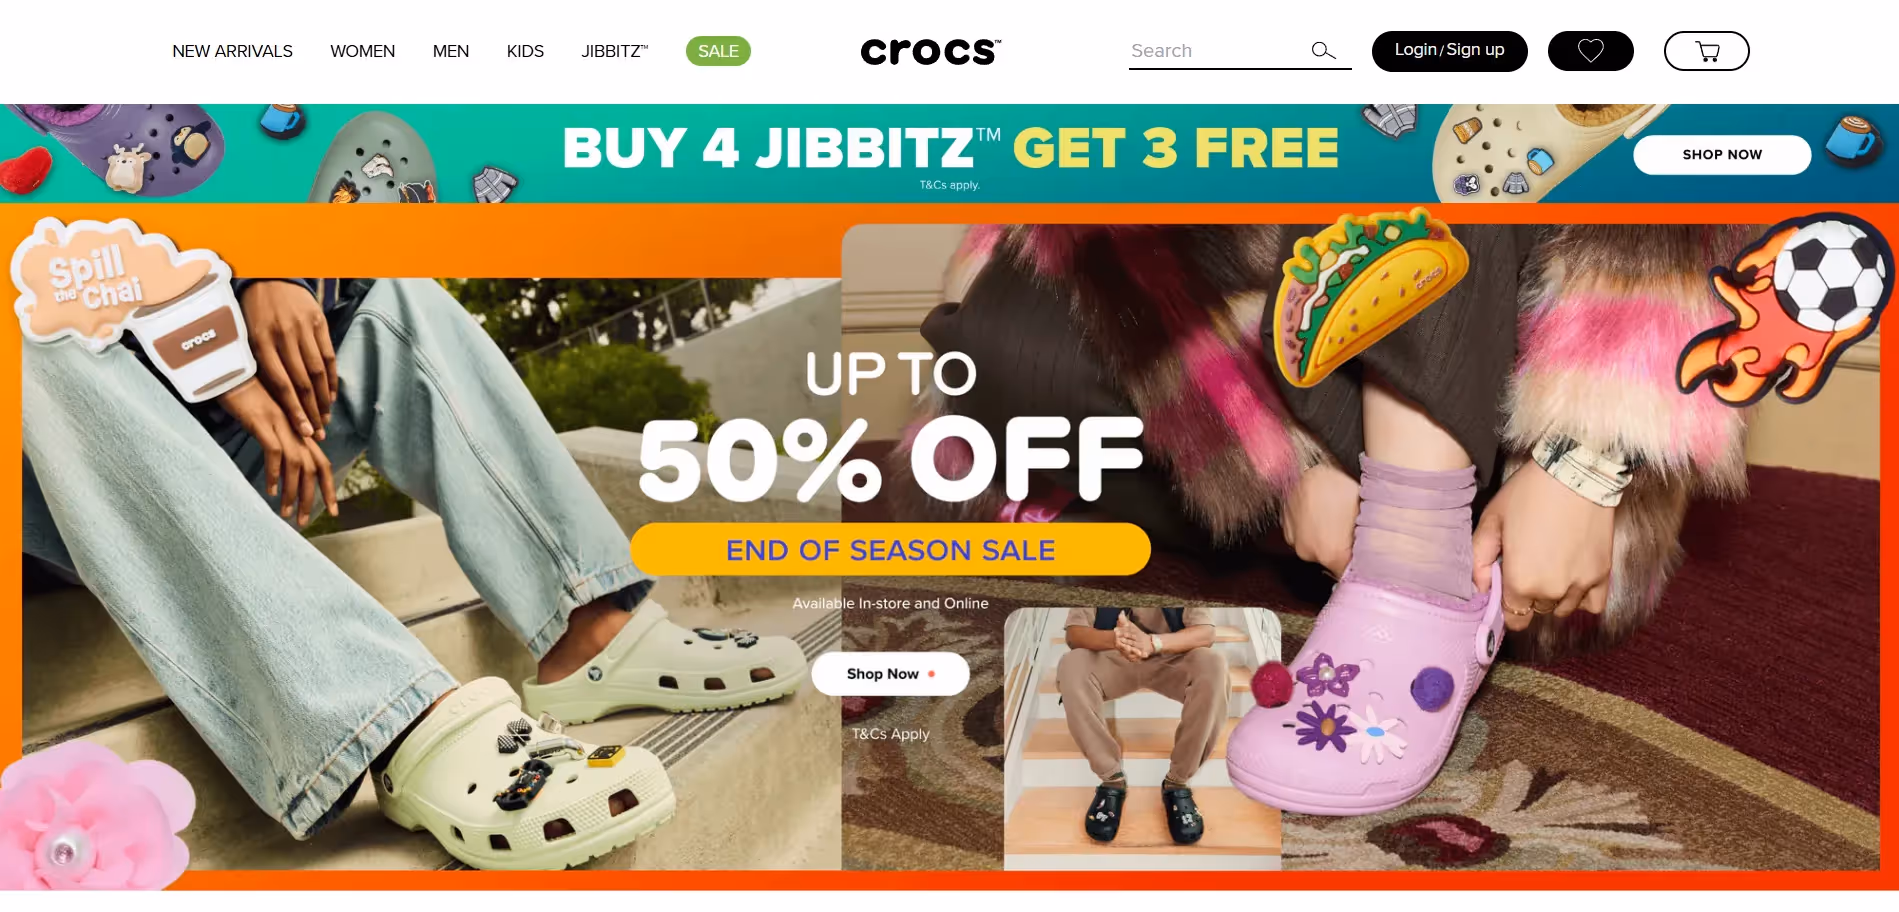Open the Kids menu
Image resolution: width=1899 pixels, height=912 pixels.
[x=525, y=51]
